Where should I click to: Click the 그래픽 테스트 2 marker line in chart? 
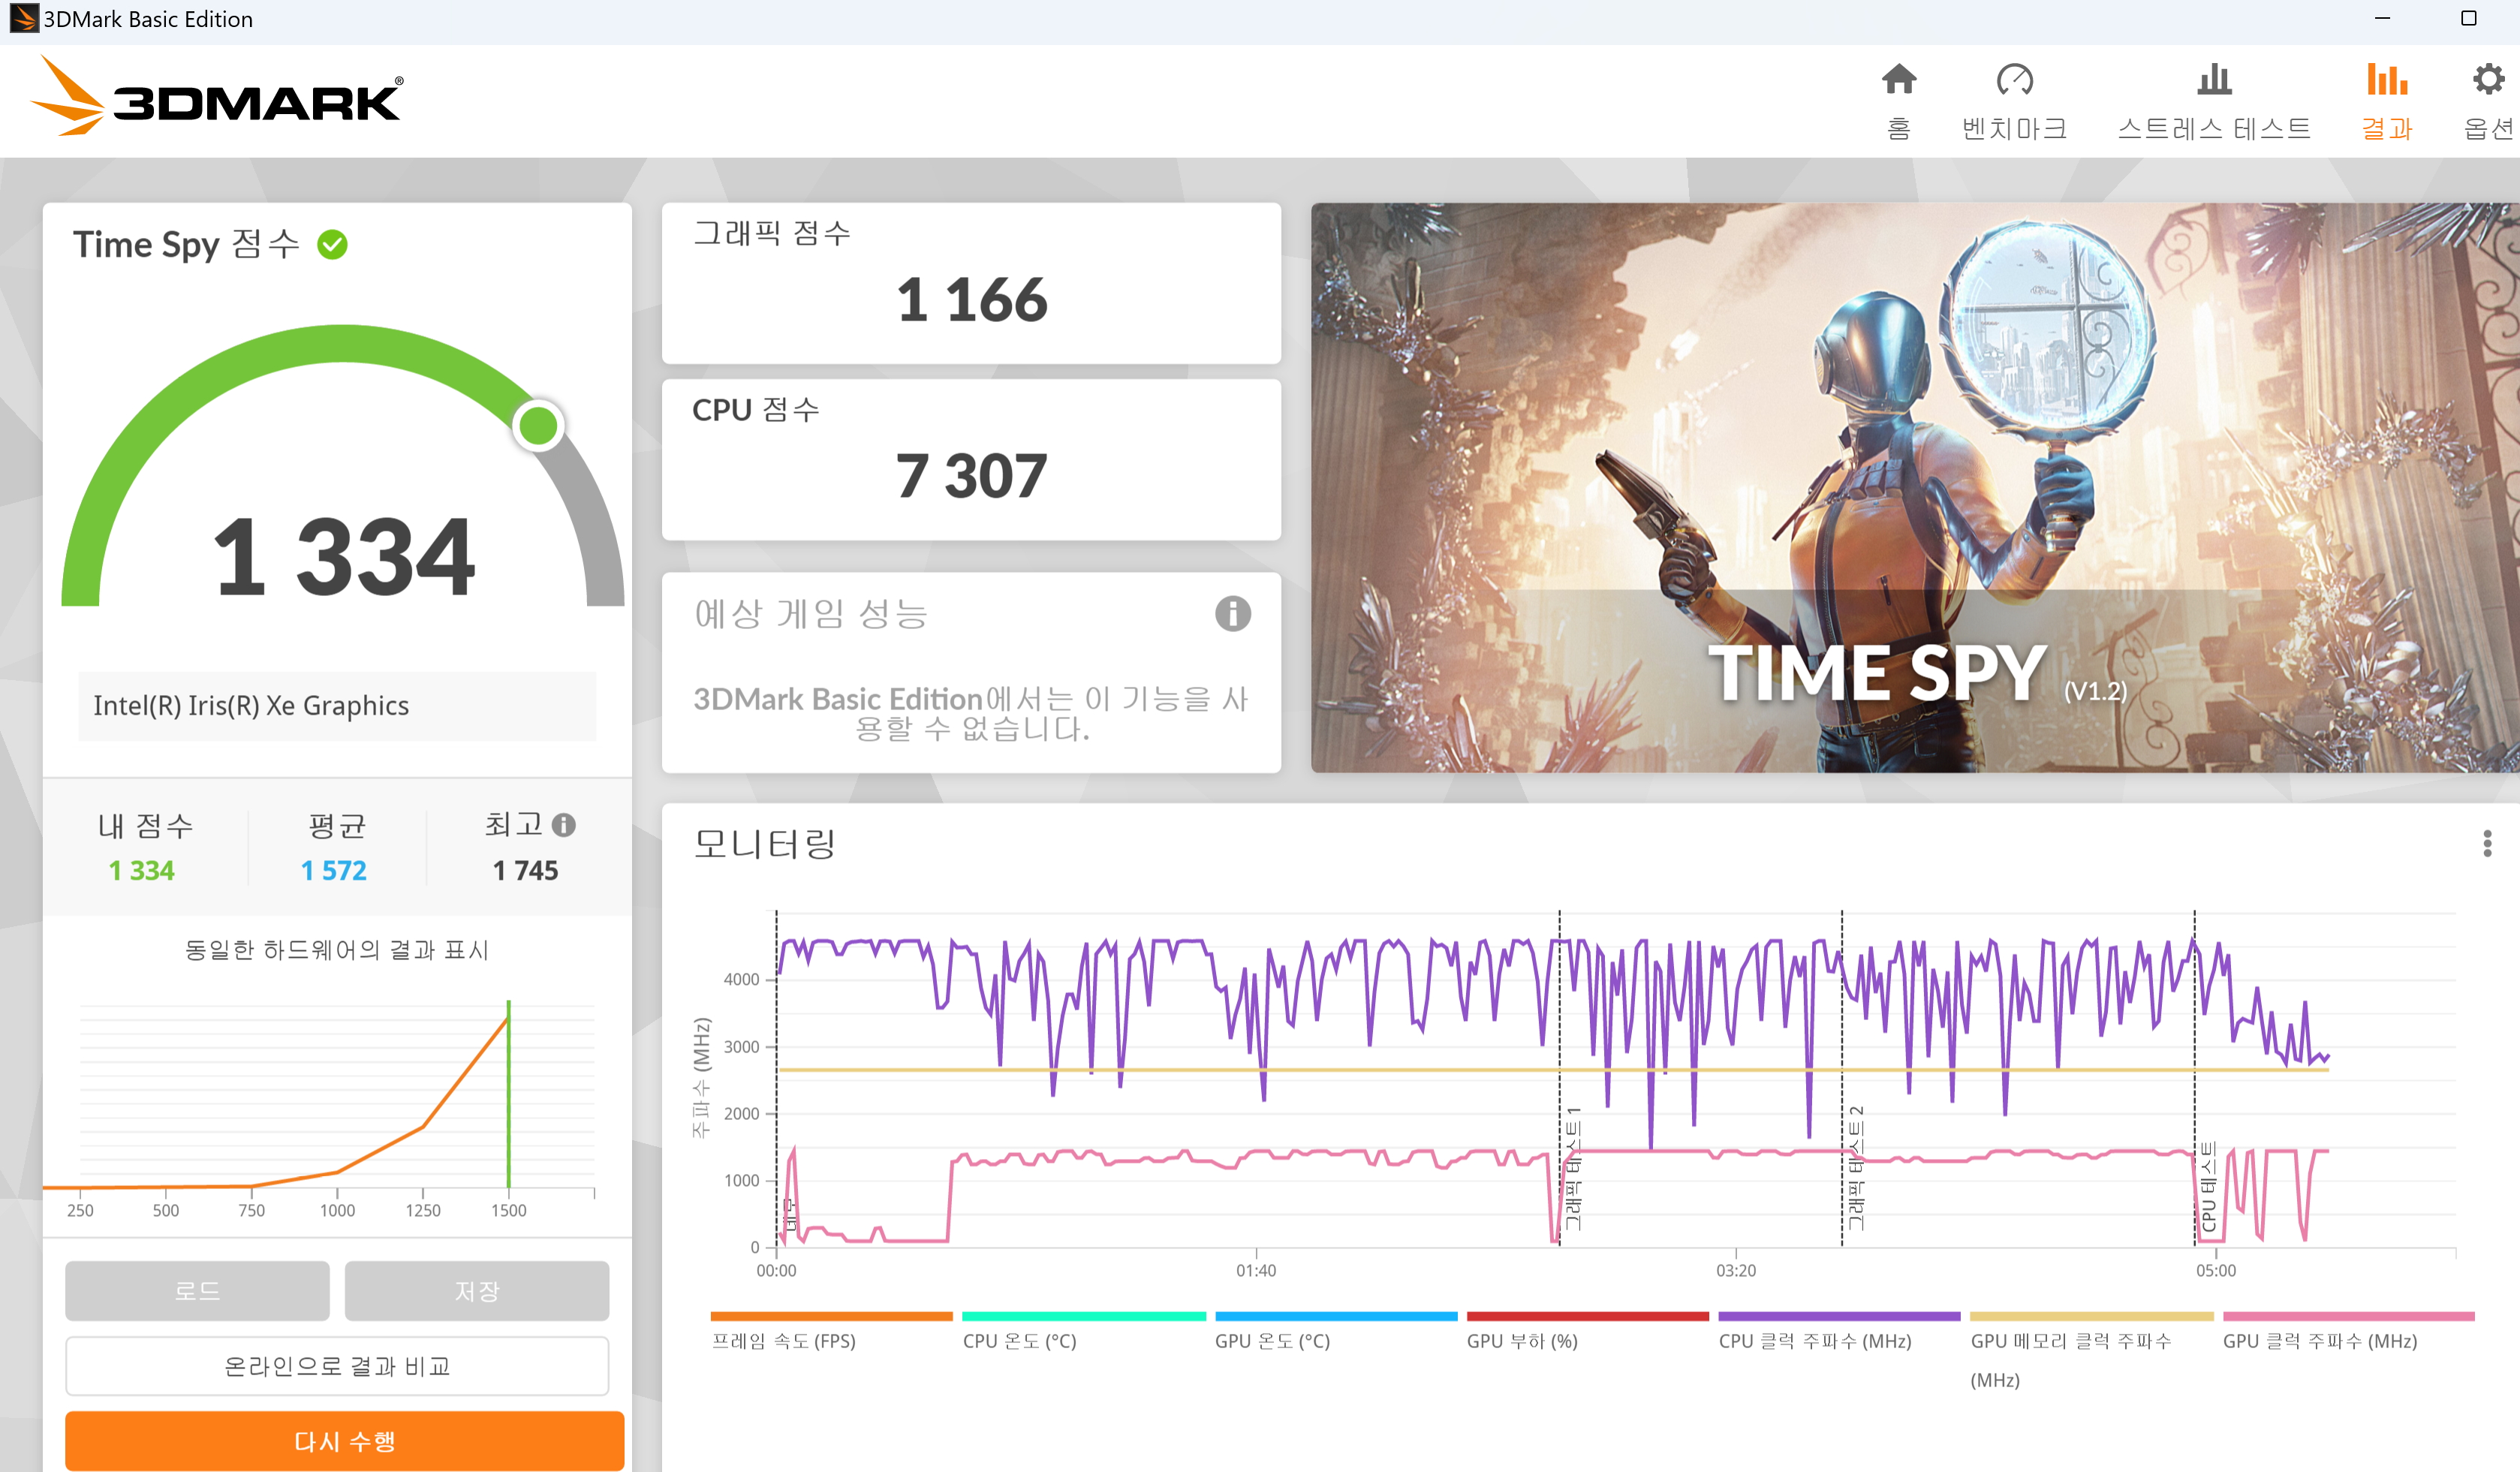click(1842, 1078)
